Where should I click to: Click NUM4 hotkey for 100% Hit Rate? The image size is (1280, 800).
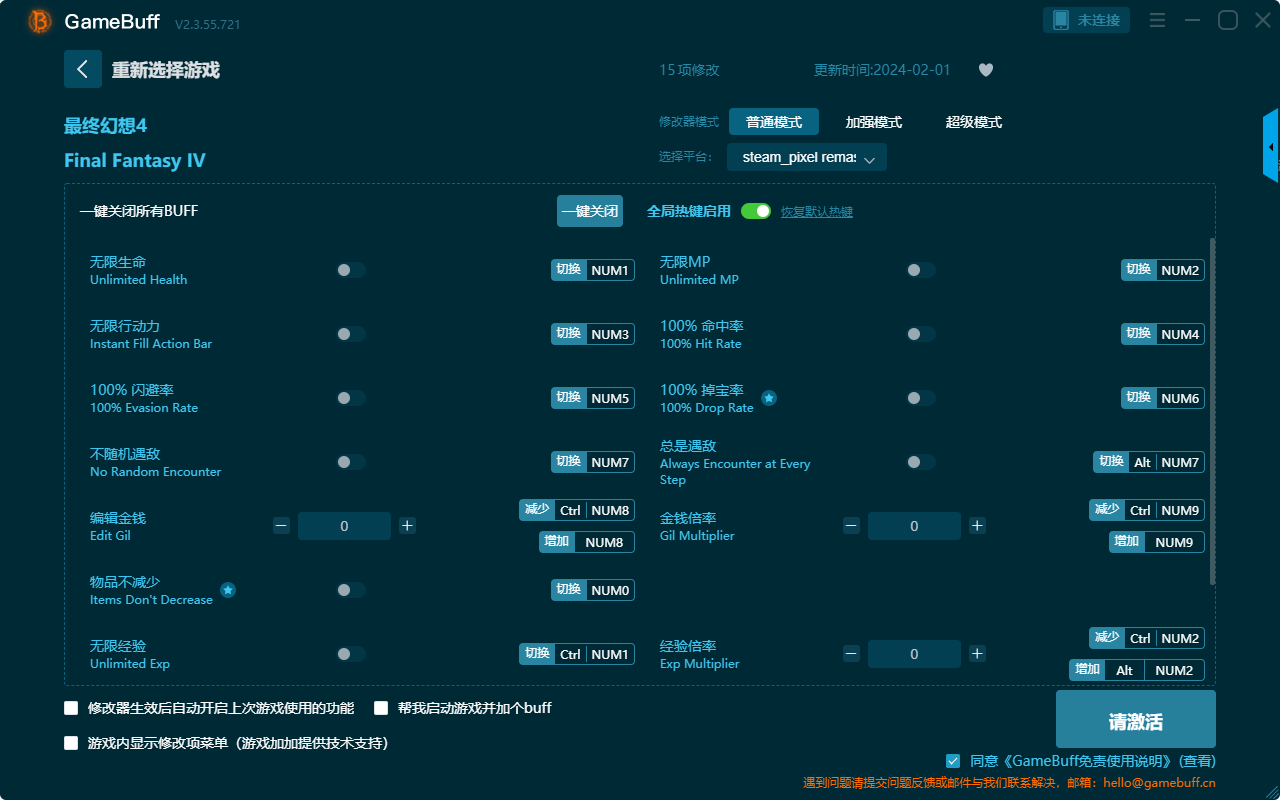pos(1163,334)
